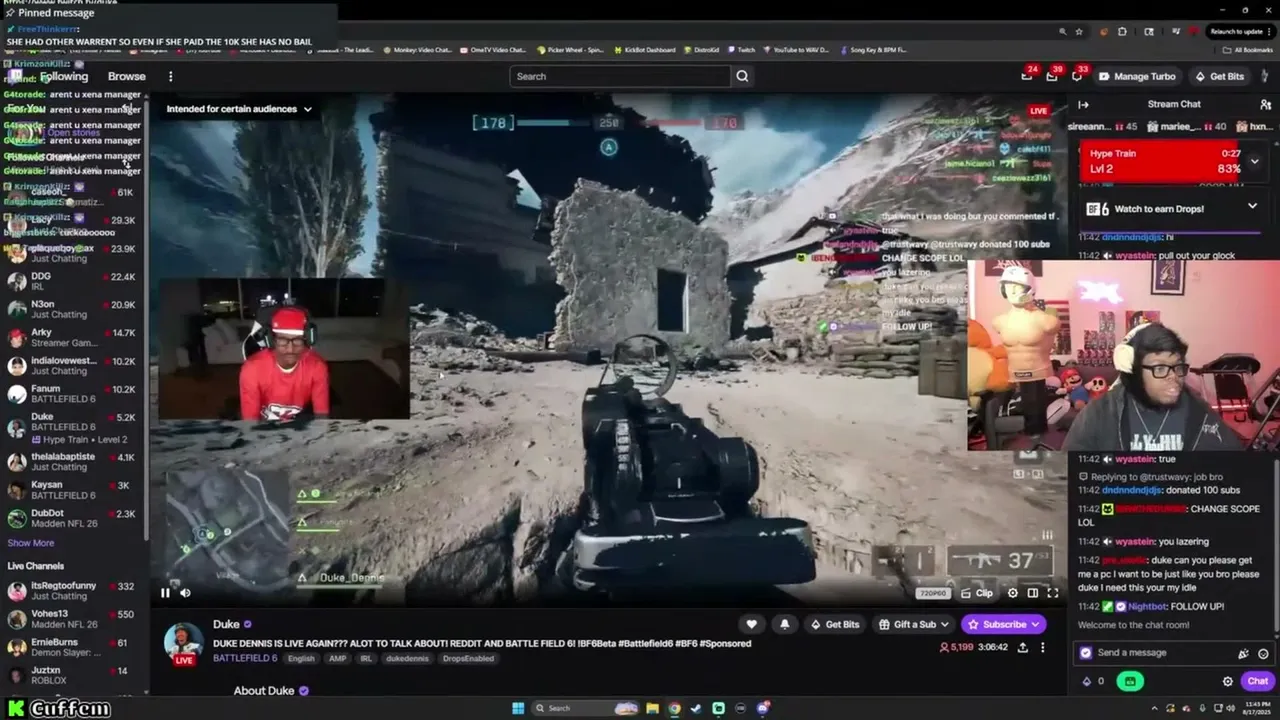The height and width of the screenshot is (720, 1280).
Task: Select the DropsEnabled tag
Action: pos(470,659)
